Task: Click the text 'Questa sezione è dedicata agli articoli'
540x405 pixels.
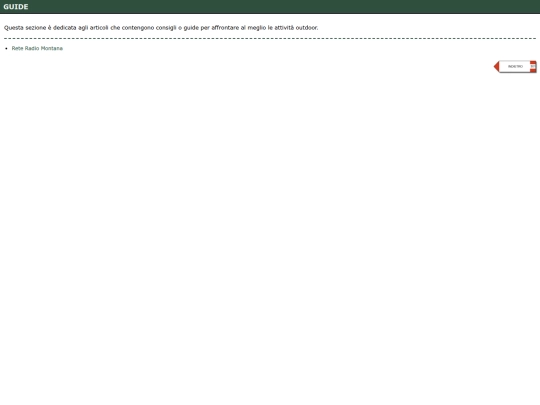Action: (x=56, y=28)
